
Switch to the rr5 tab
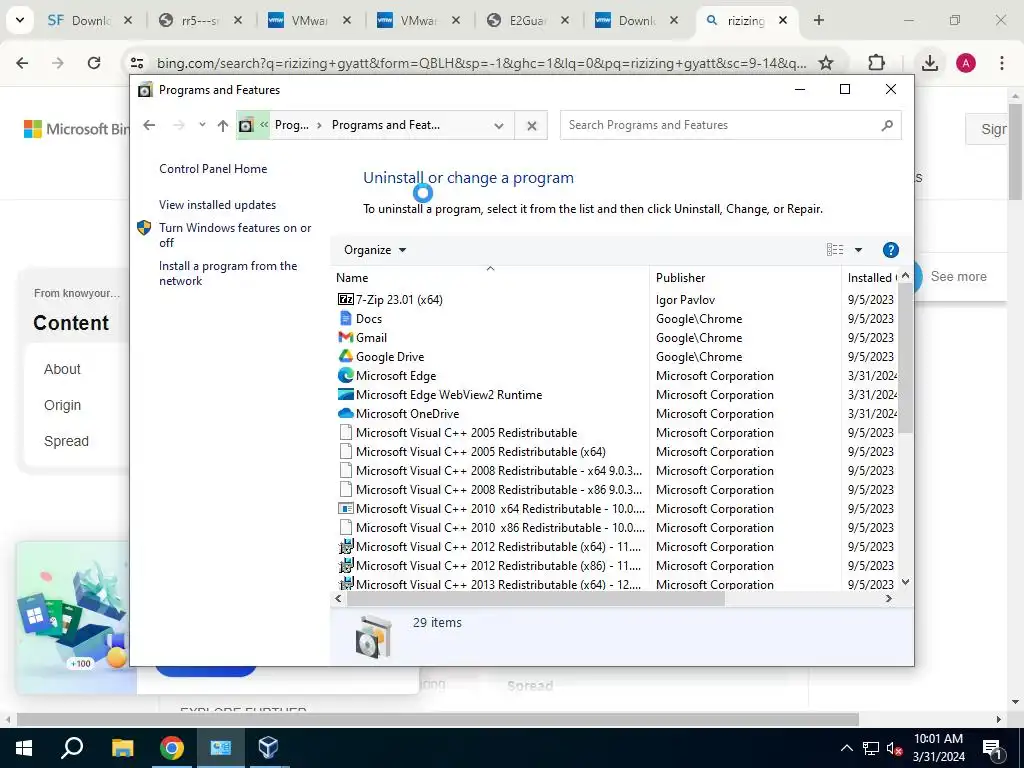[x=201, y=21]
